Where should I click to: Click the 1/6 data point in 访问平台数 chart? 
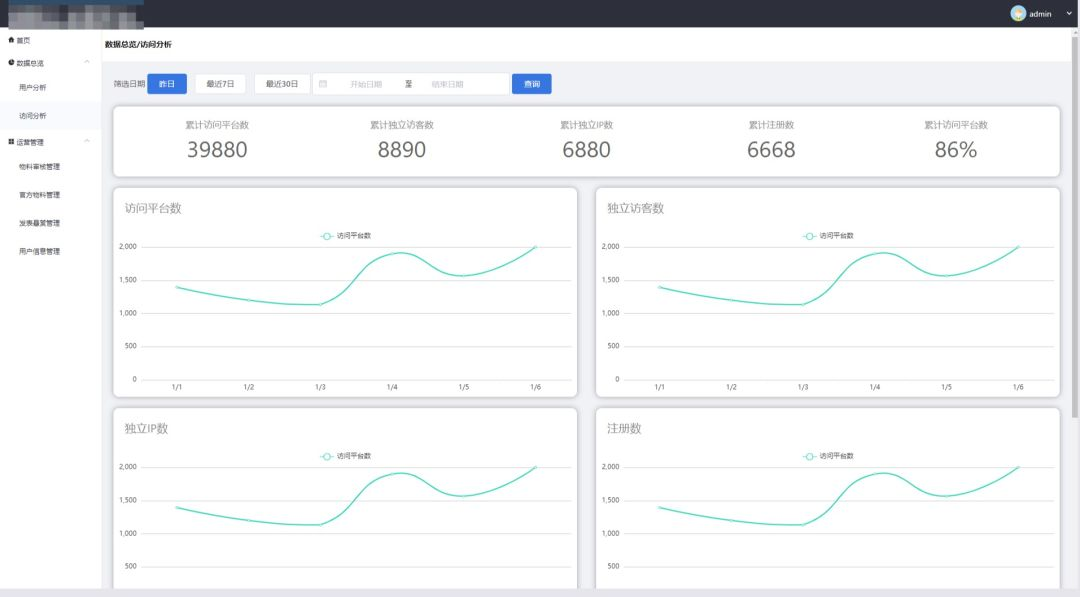click(x=535, y=247)
